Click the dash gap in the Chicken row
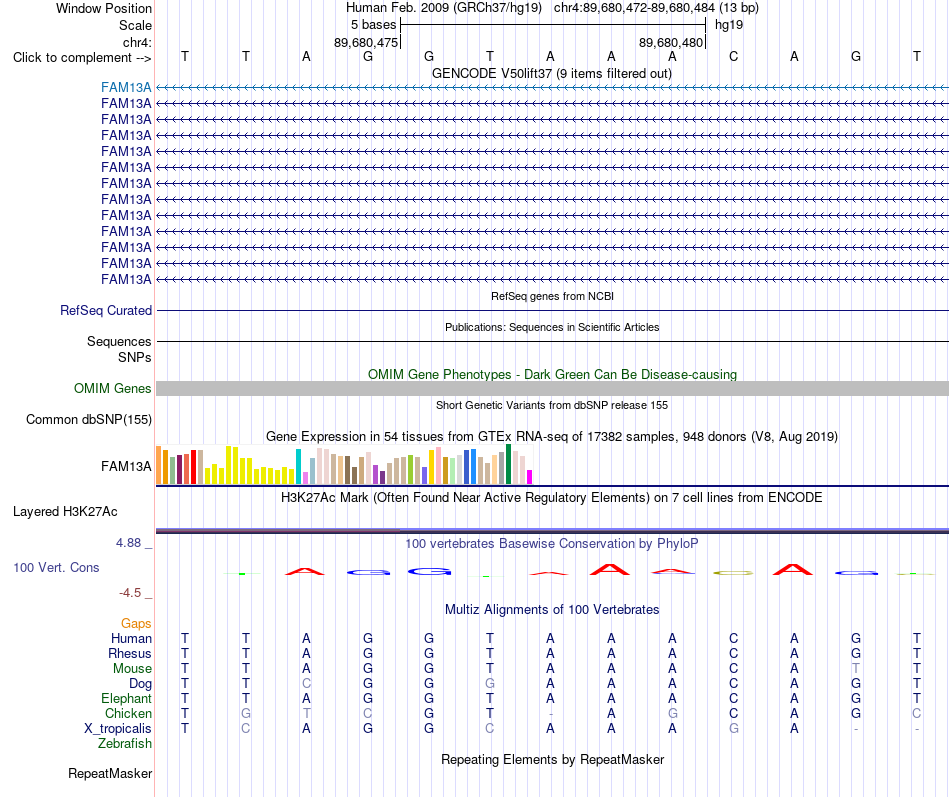This screenshot has height=797, width=950. pyautogui.click(x=550, y=714)
